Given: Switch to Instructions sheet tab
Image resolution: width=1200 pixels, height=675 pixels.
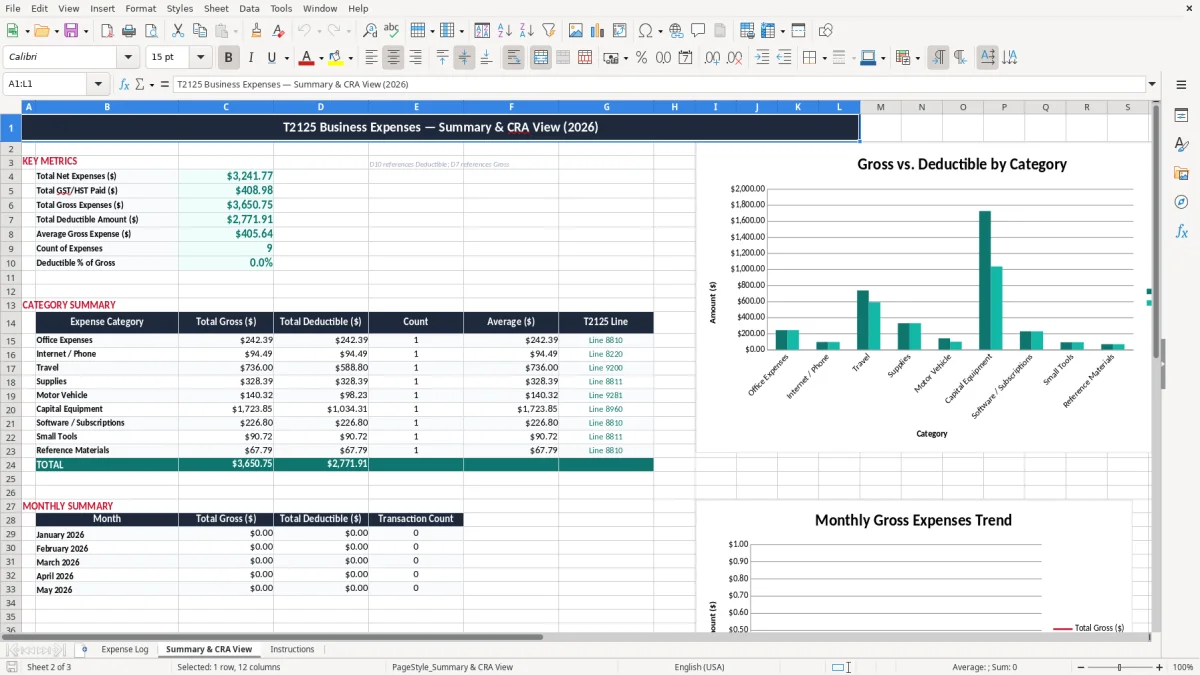Looking at the screenshot, I should click(x=292, y=649).
